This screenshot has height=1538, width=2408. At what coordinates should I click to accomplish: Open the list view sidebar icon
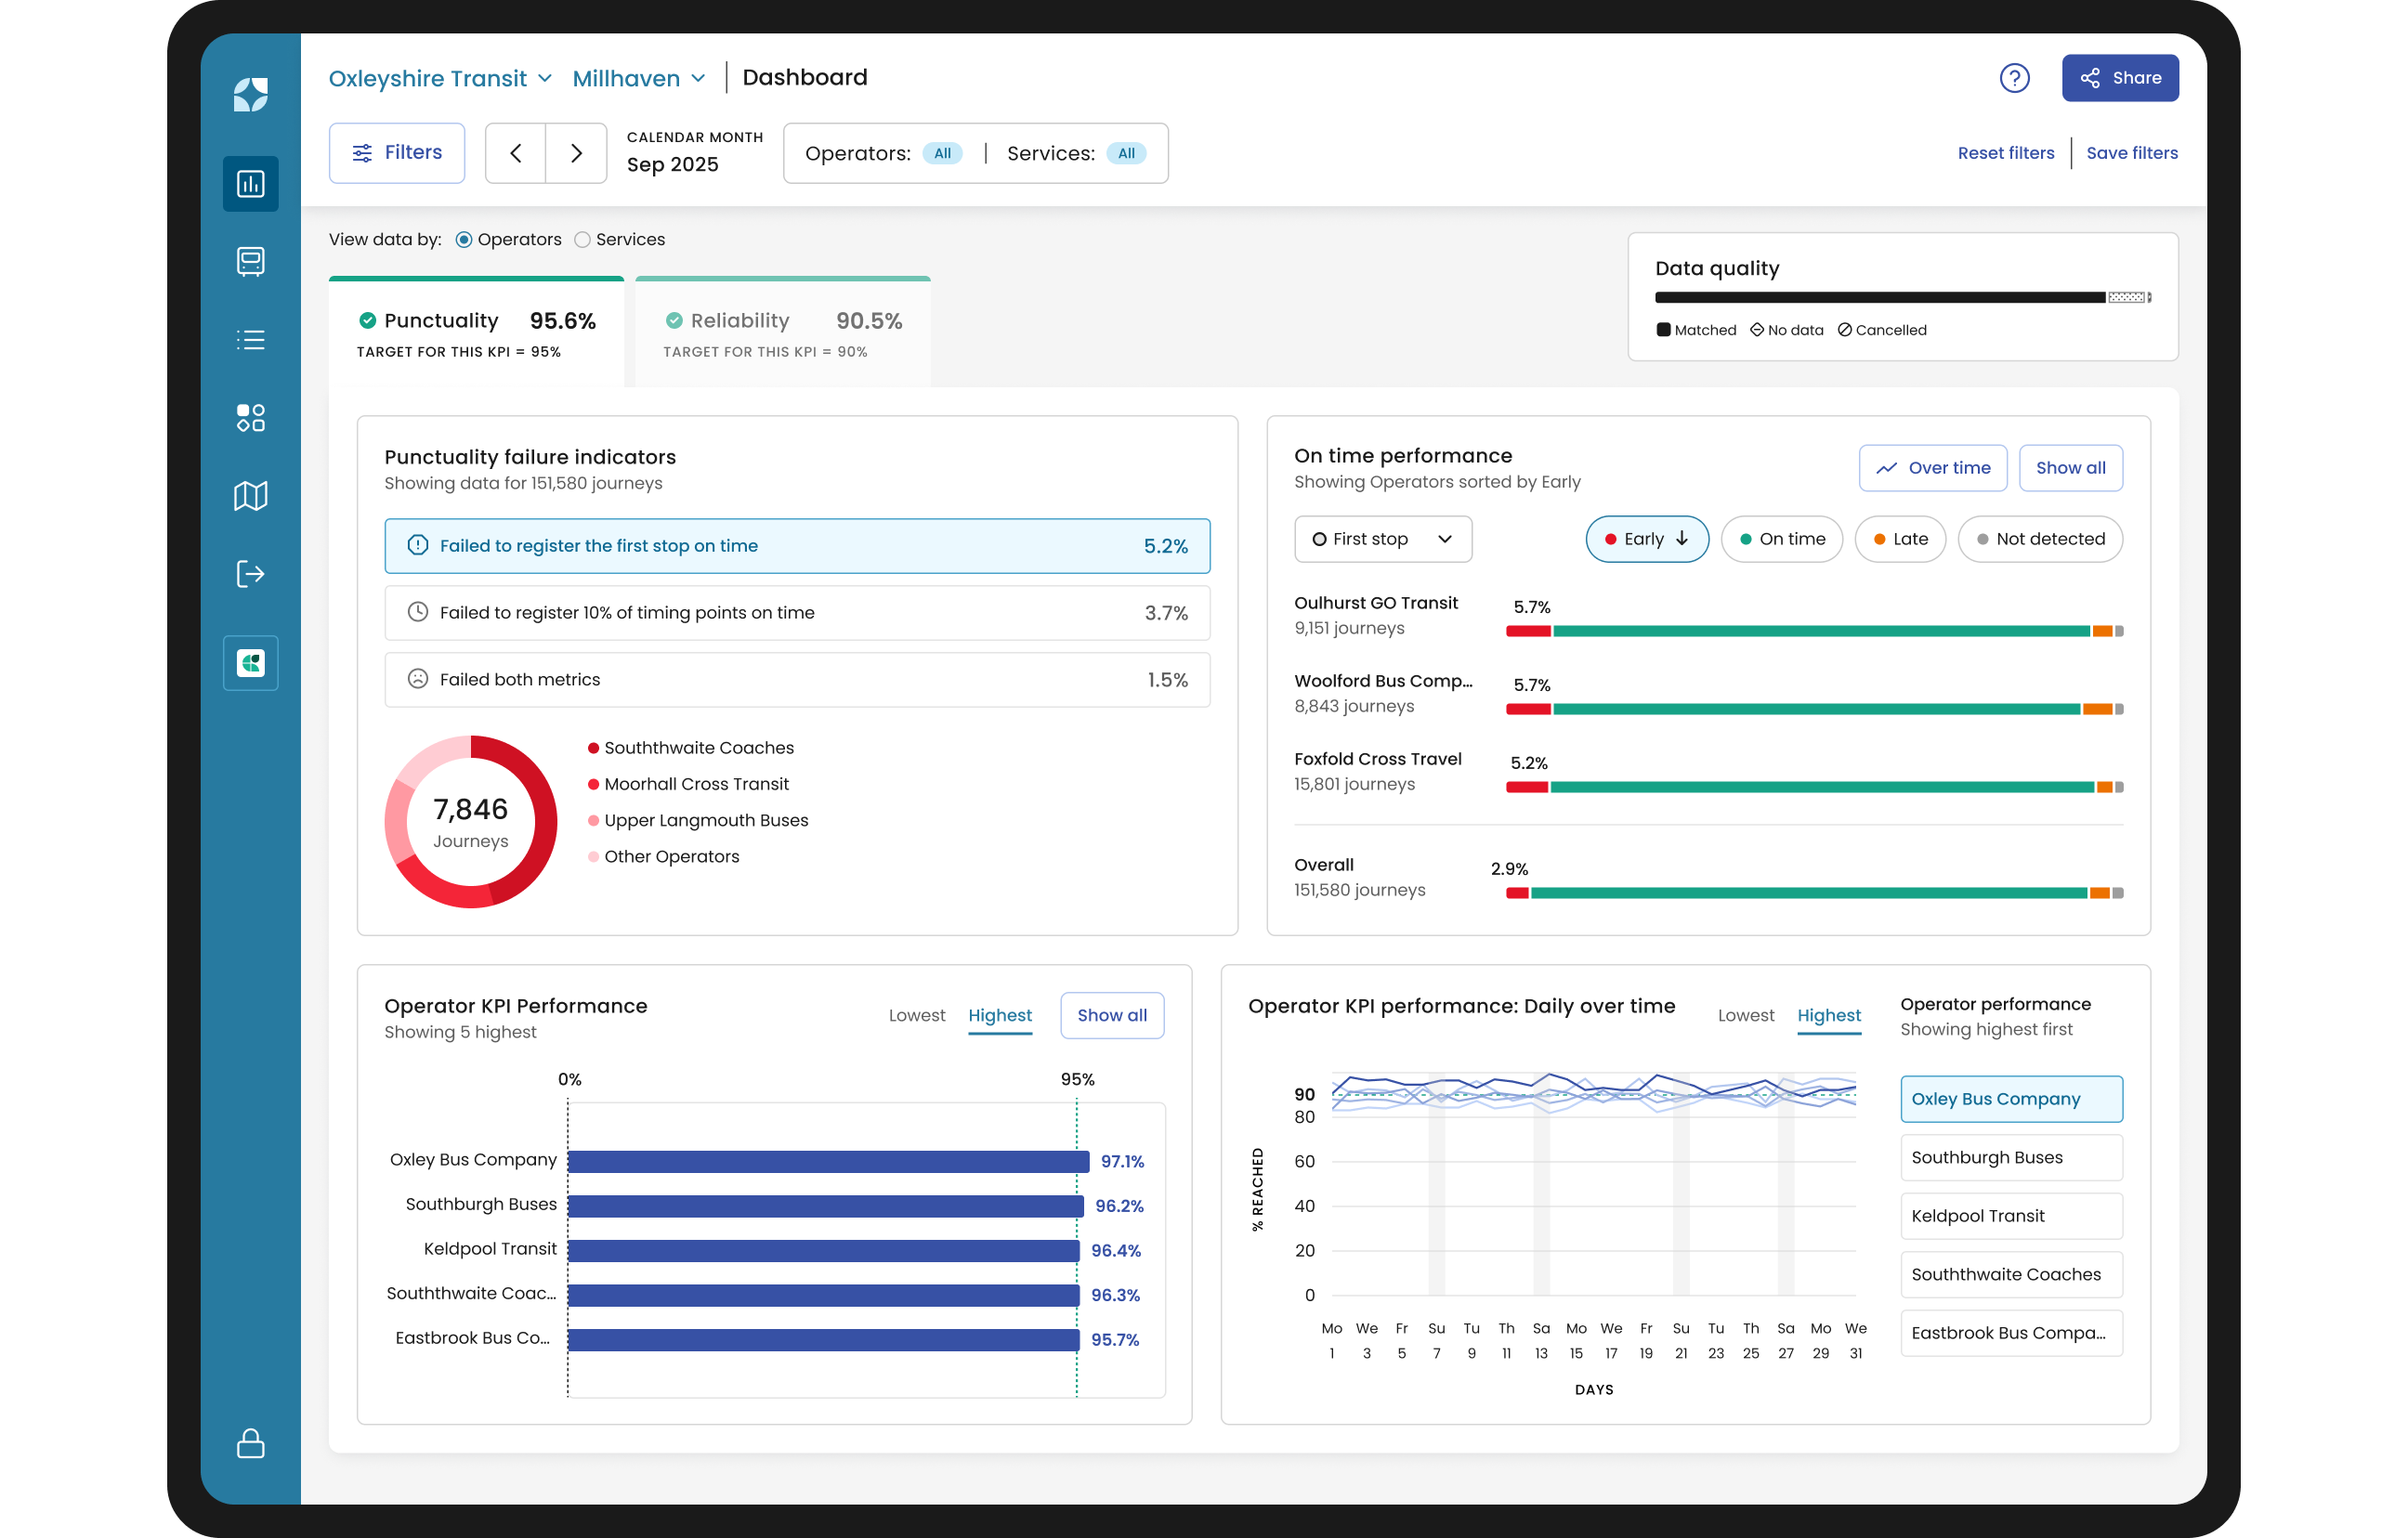click(250, 340)
